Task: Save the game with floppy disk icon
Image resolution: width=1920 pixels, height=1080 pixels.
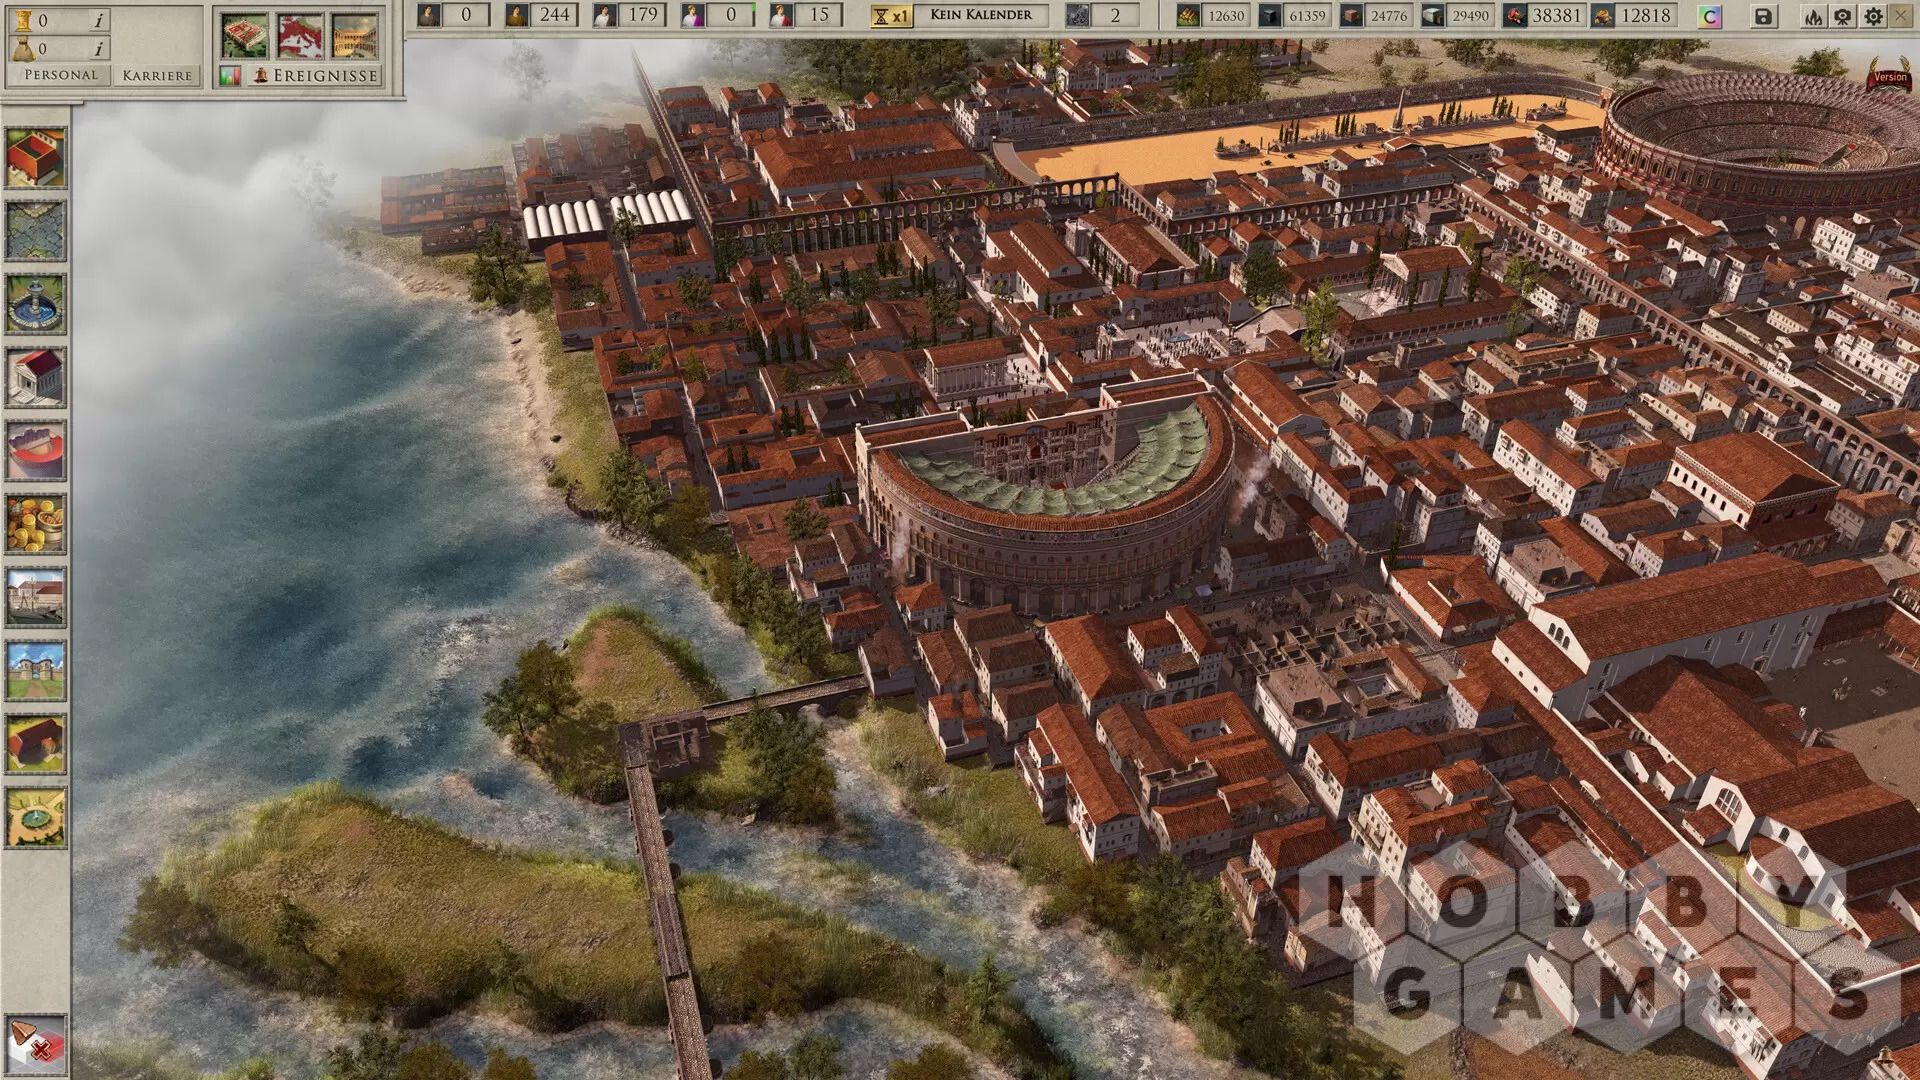Action: (1764, 16)
